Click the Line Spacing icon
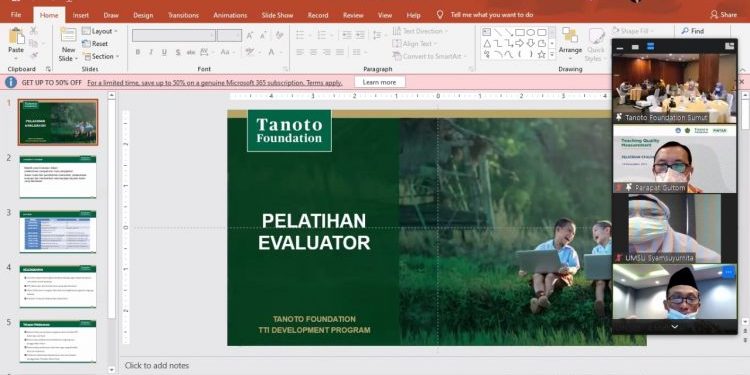 [377, 35]
